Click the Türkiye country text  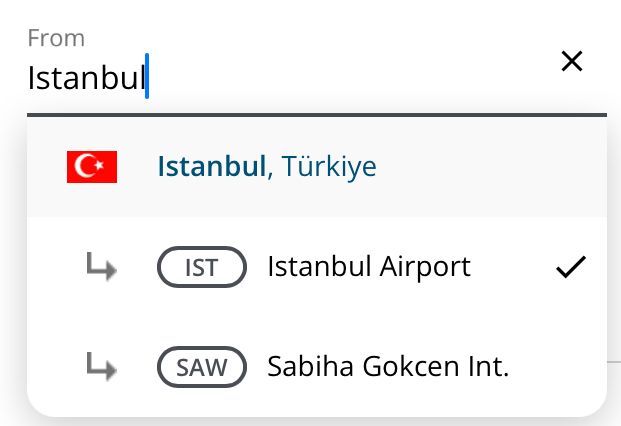(x=329, y=166)
